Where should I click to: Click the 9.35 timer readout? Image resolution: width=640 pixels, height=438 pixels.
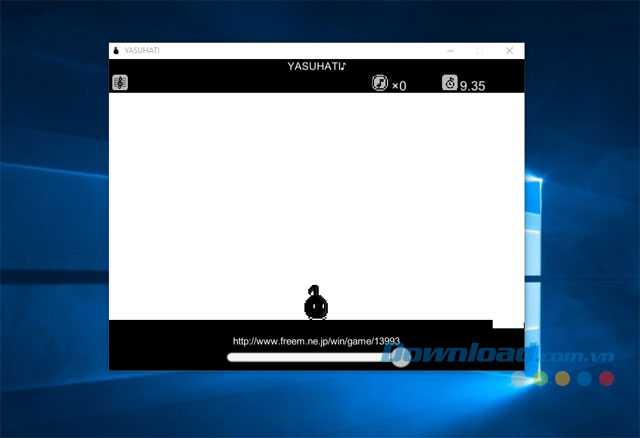click(x=472, y=86)
